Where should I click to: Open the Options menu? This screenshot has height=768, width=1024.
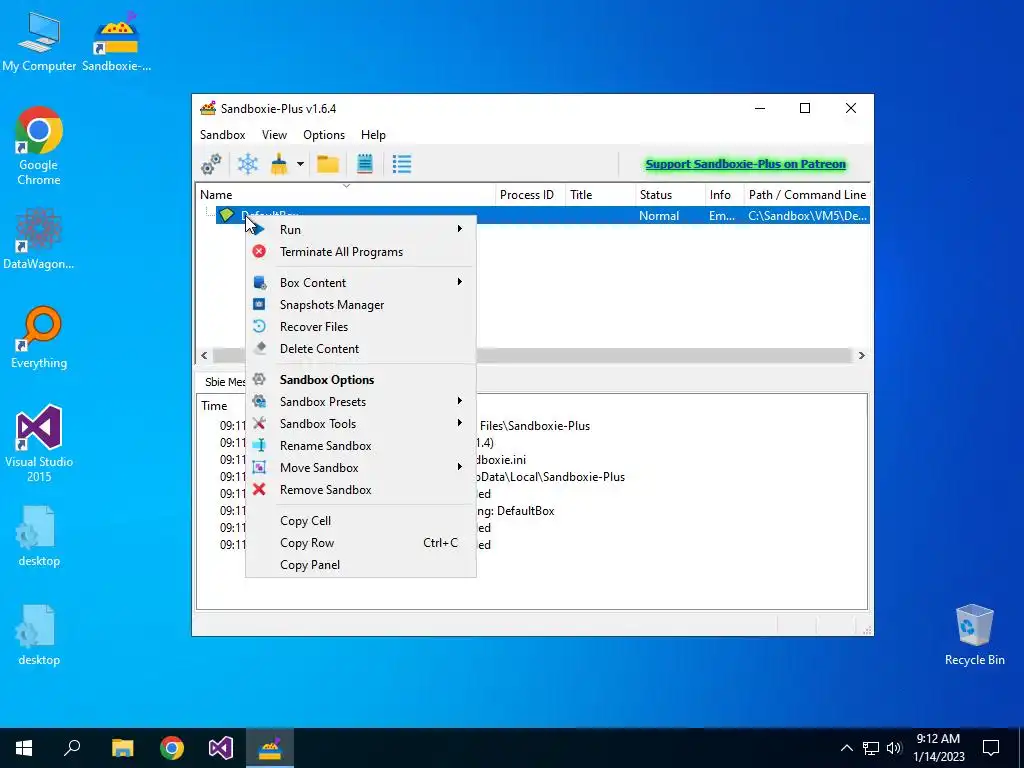(x=324, y=135)
